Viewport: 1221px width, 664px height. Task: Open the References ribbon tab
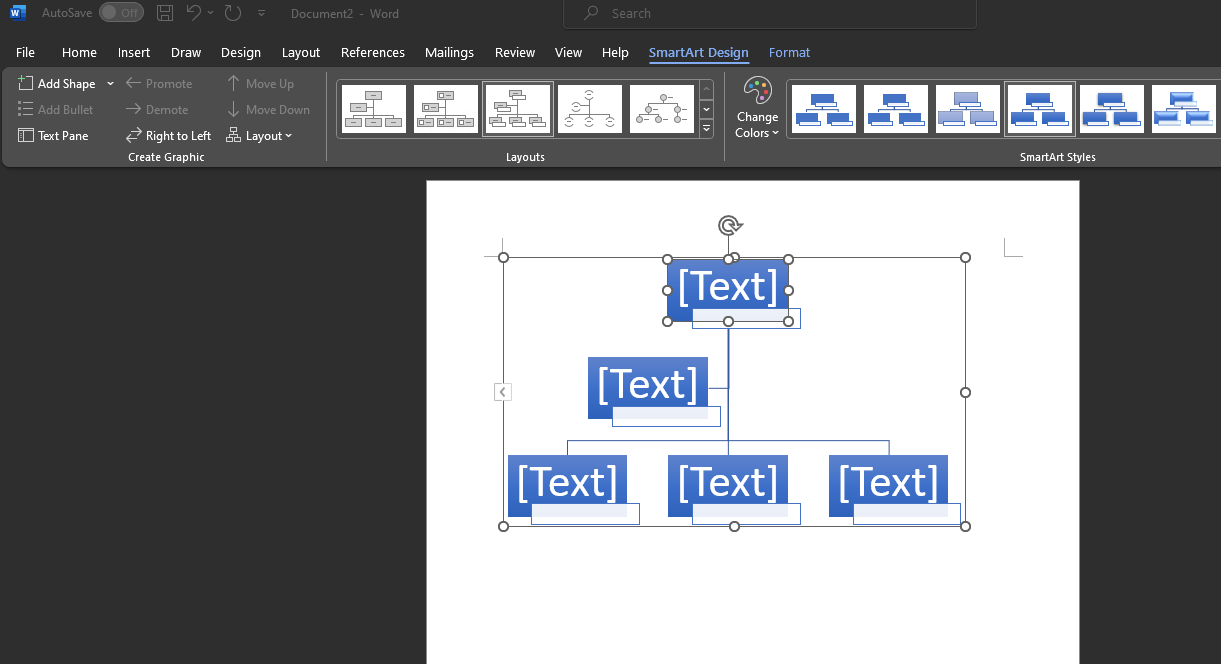(372, 52)
